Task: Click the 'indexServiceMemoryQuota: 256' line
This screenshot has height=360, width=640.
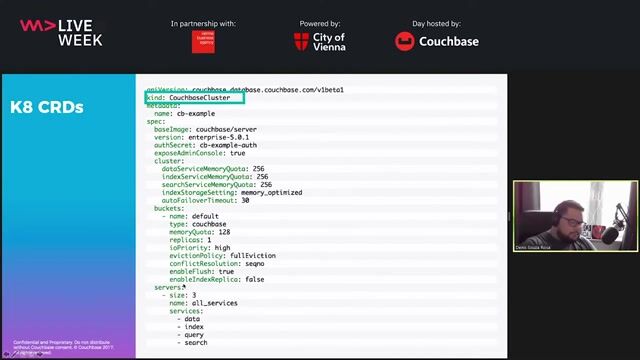Action: tap(215, 177)
